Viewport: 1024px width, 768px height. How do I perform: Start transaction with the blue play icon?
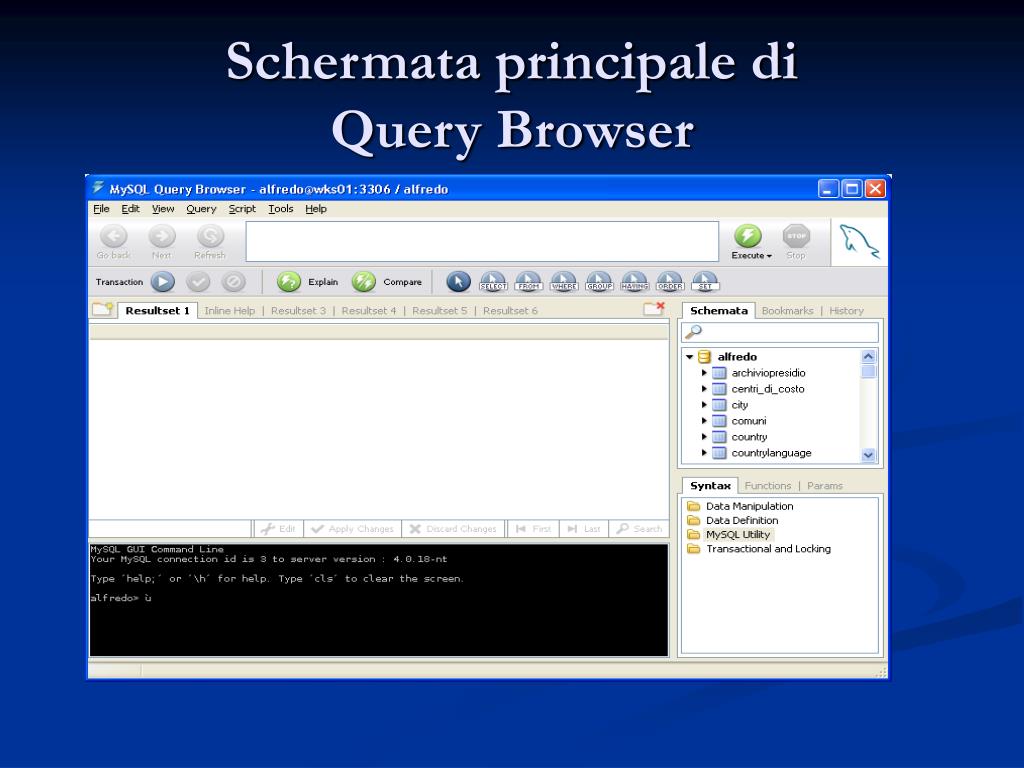pyautogui.click(x=163, y=282)
